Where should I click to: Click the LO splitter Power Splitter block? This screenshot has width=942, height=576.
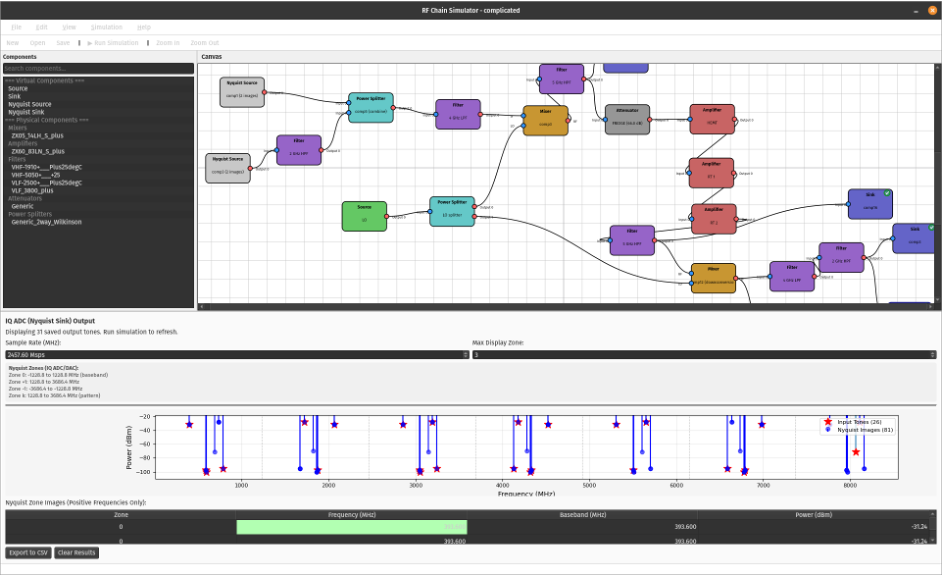[x=452, y=211]
